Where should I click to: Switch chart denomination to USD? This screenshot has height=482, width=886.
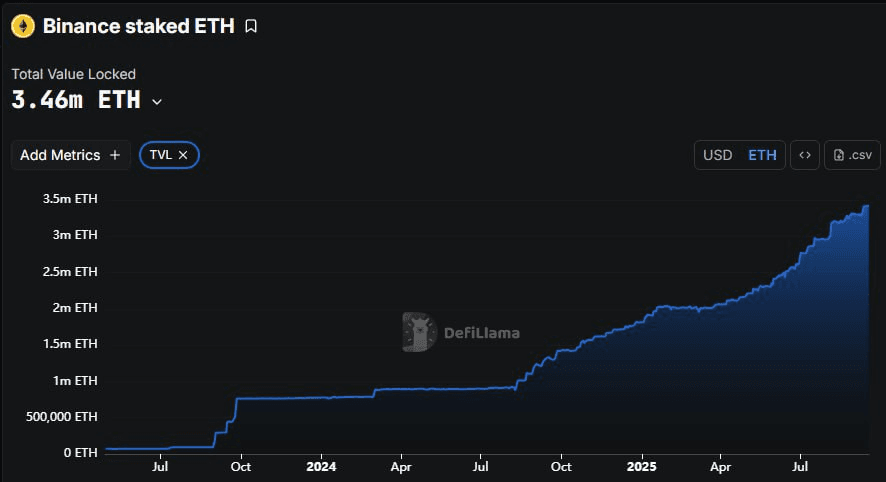(x=718, y=155)
